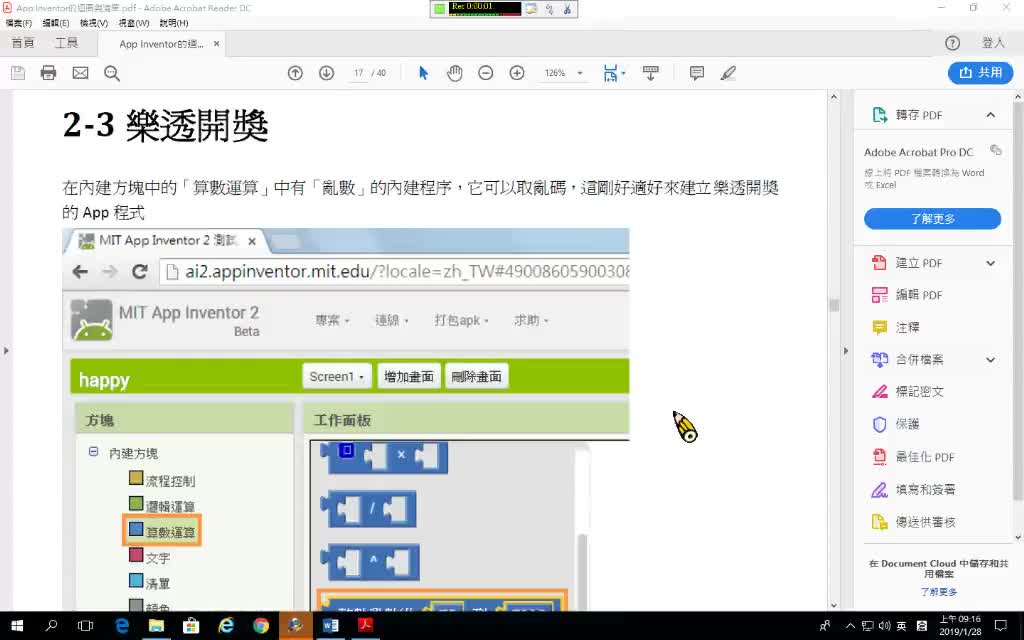Open Word from the taskbar
The image size is (1024, 640).
330,626
